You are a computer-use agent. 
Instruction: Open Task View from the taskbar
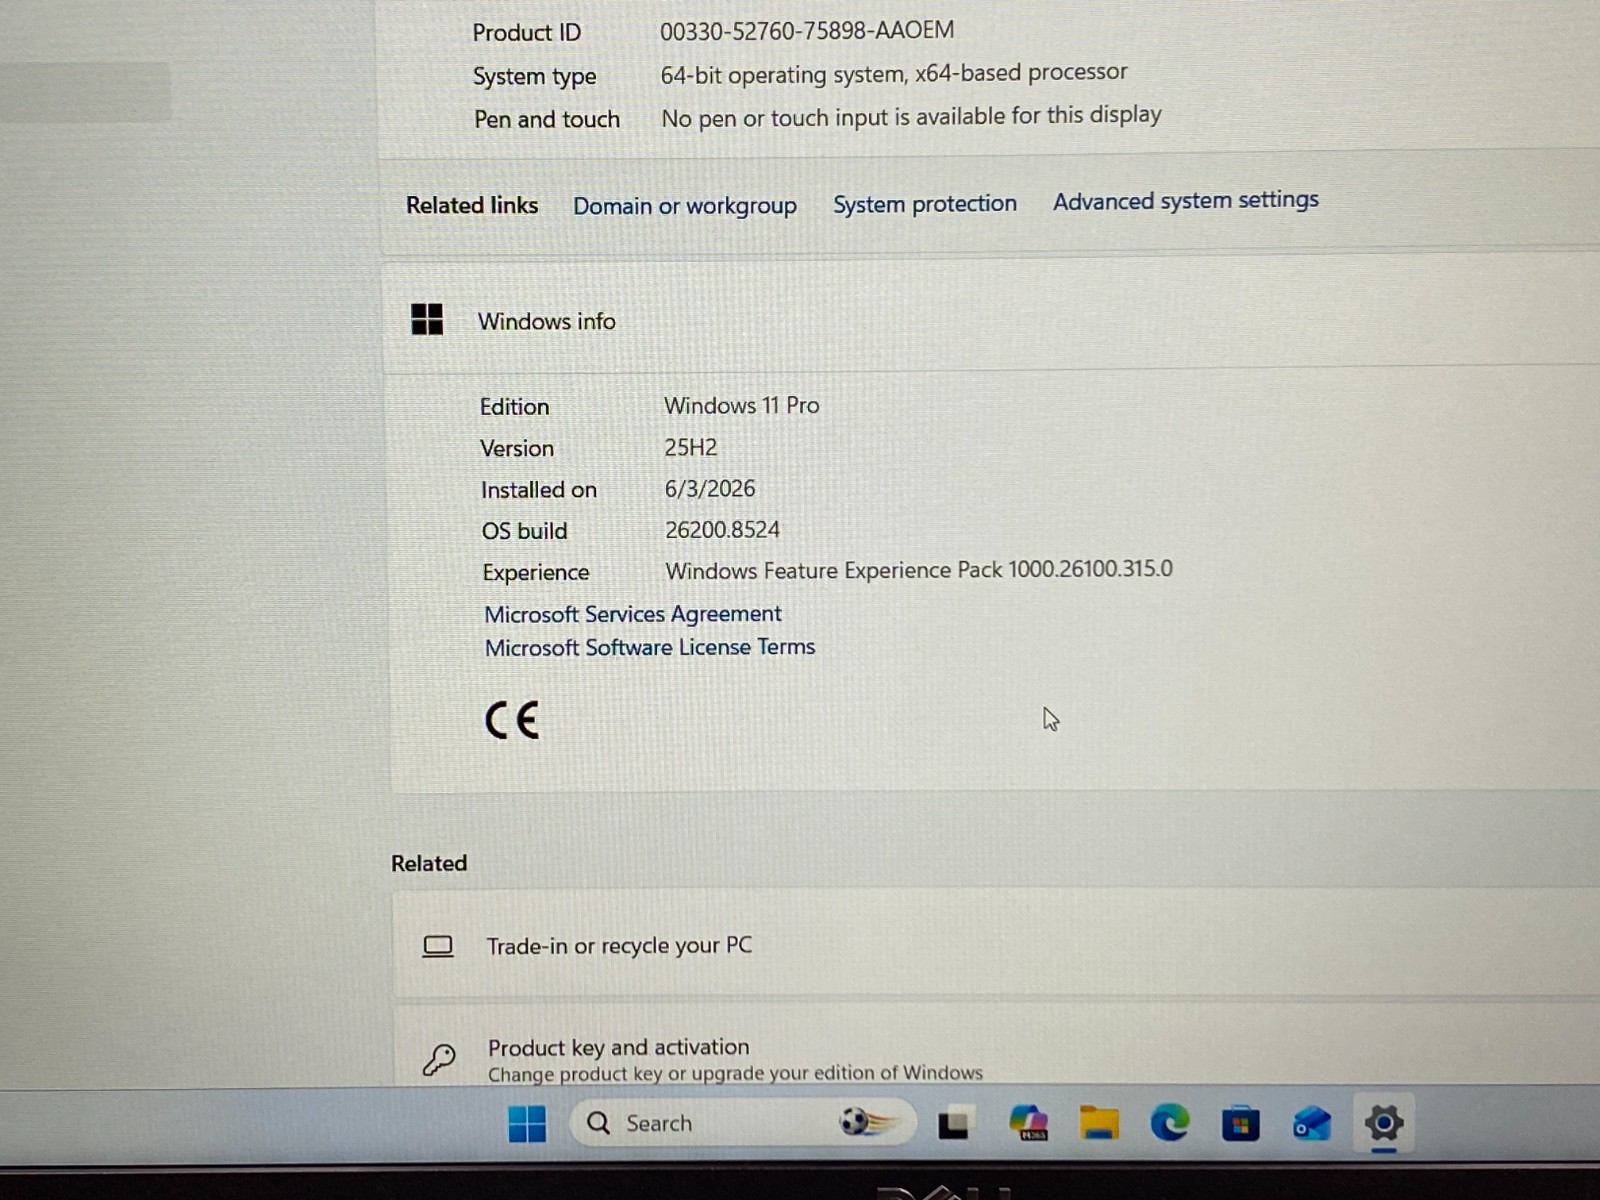tap(953, 1124)
